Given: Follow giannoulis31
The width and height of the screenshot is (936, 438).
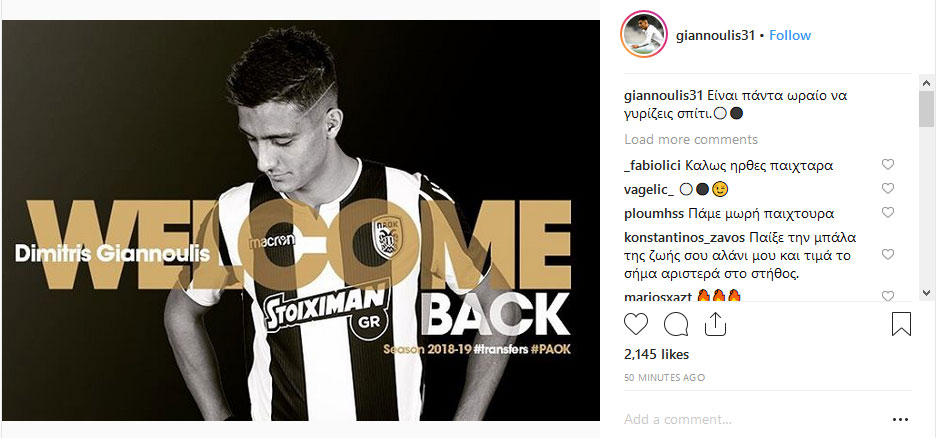Looking at the screenshot, I should click(x=790, y=35).
